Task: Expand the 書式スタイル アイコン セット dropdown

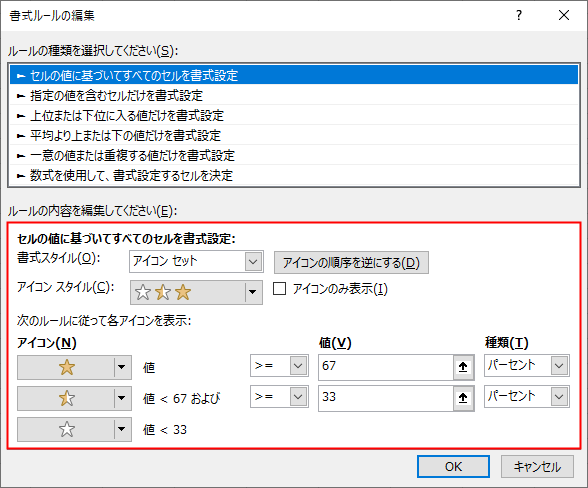Action: 196,261
